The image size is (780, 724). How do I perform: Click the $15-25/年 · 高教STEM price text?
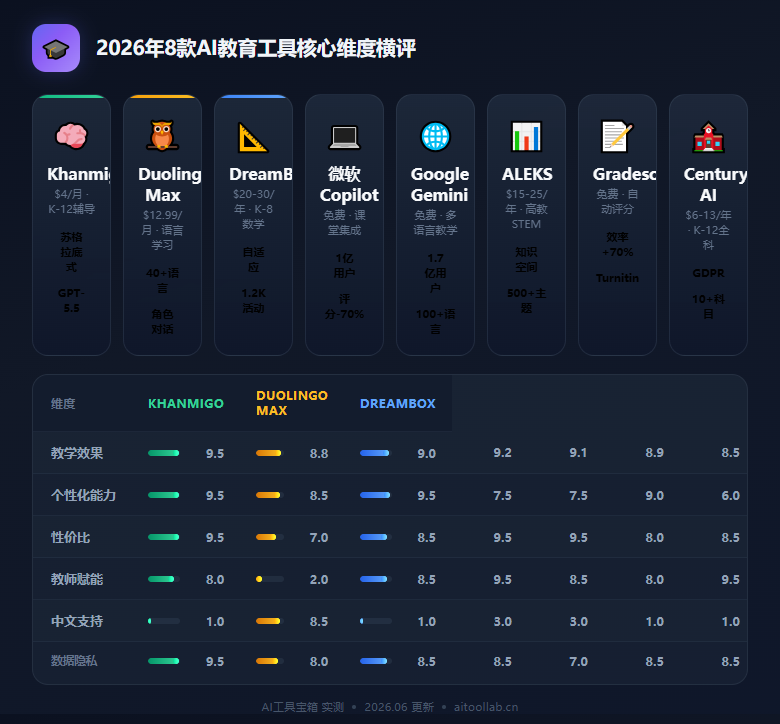pyautogui.click(x=526, y=209)
